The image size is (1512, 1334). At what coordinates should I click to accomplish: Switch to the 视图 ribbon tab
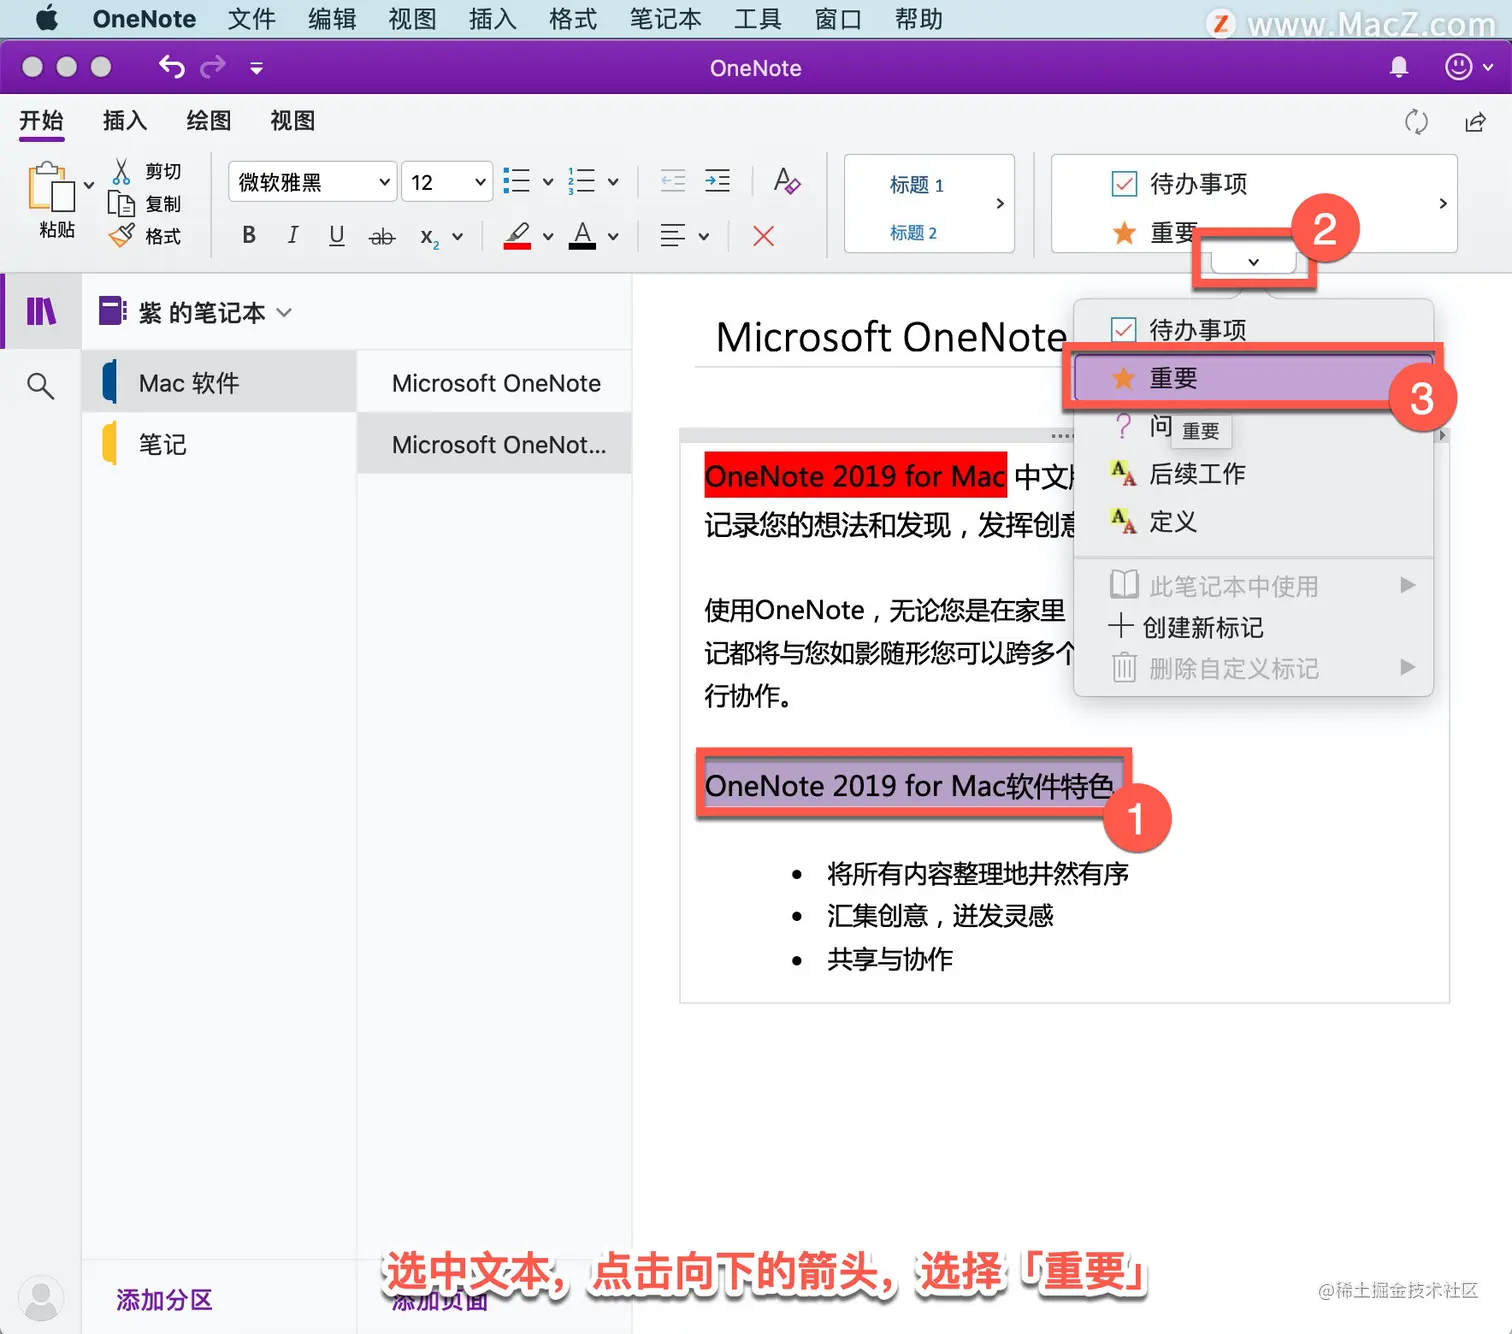[293, 121]
